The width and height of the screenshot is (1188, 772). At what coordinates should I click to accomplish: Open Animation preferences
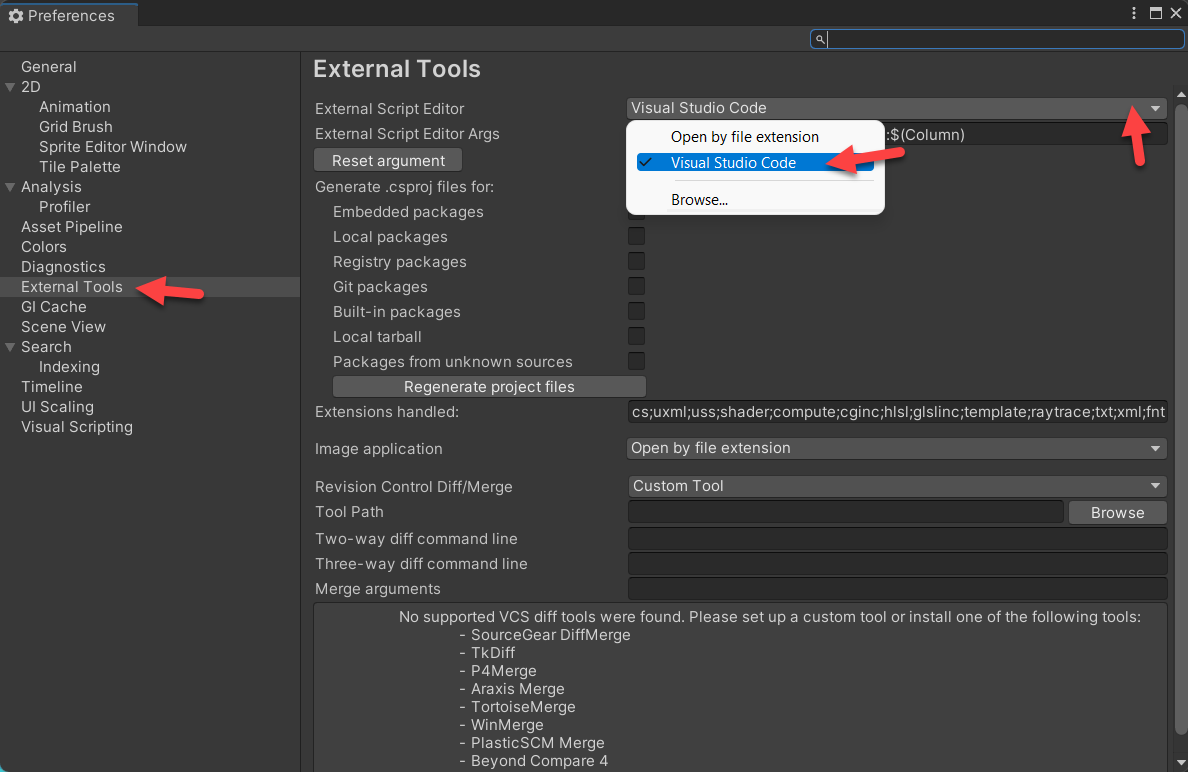click(x=75, y=107)
